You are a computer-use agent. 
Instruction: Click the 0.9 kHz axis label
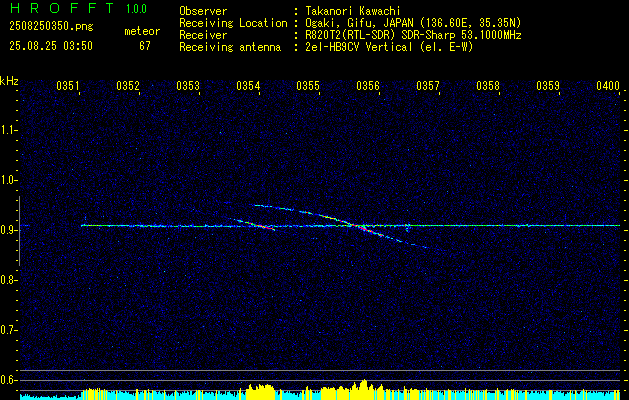click(8, 230)
